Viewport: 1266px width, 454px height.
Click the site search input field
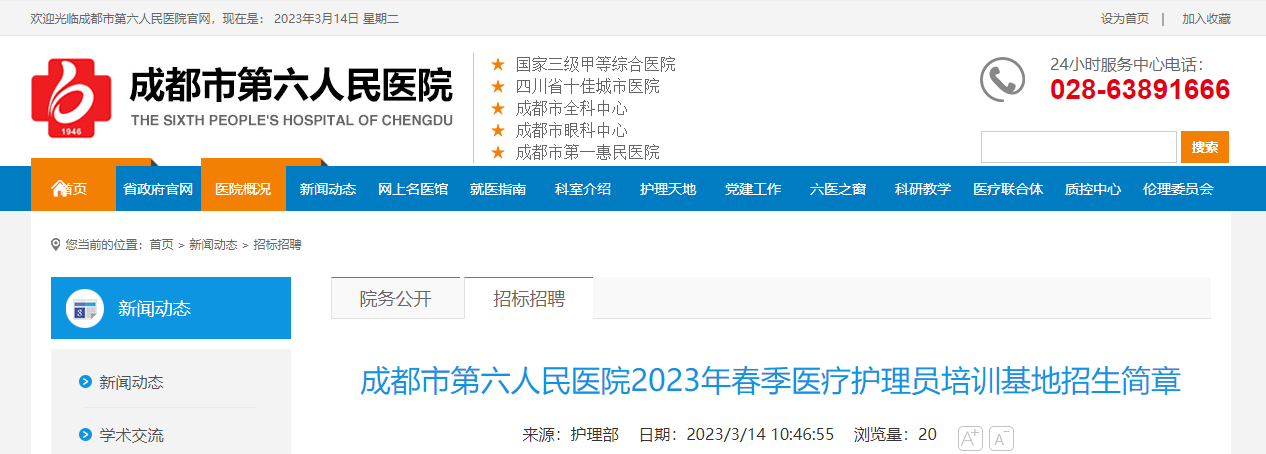point(1079,147)
